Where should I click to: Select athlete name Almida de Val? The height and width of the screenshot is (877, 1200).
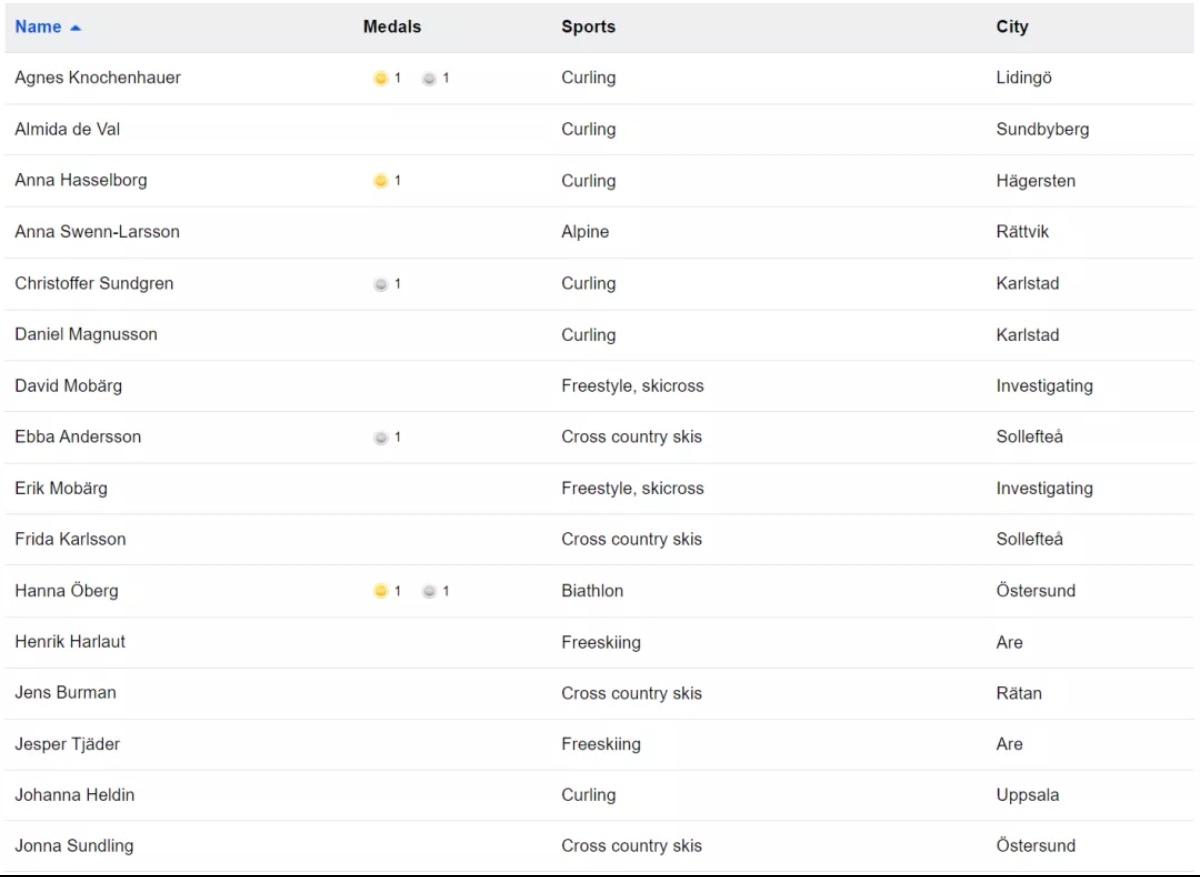point(68,129)
